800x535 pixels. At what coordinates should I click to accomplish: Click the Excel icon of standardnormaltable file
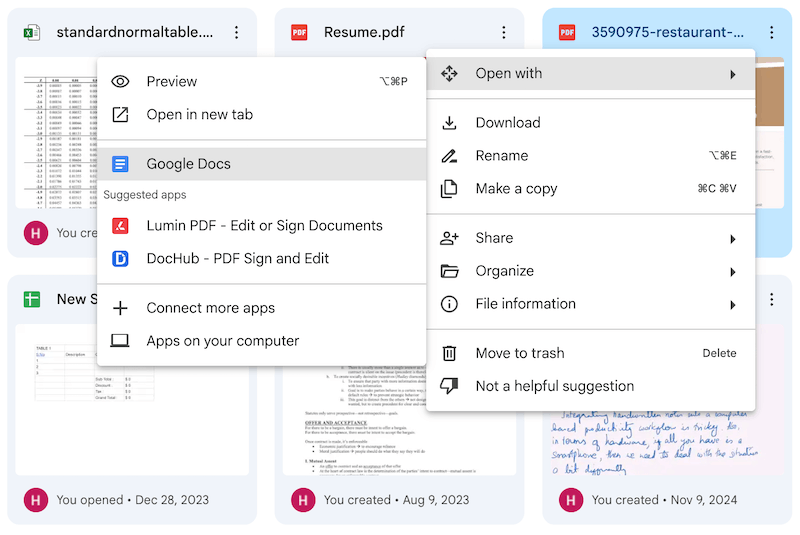(x=32, y=33)
